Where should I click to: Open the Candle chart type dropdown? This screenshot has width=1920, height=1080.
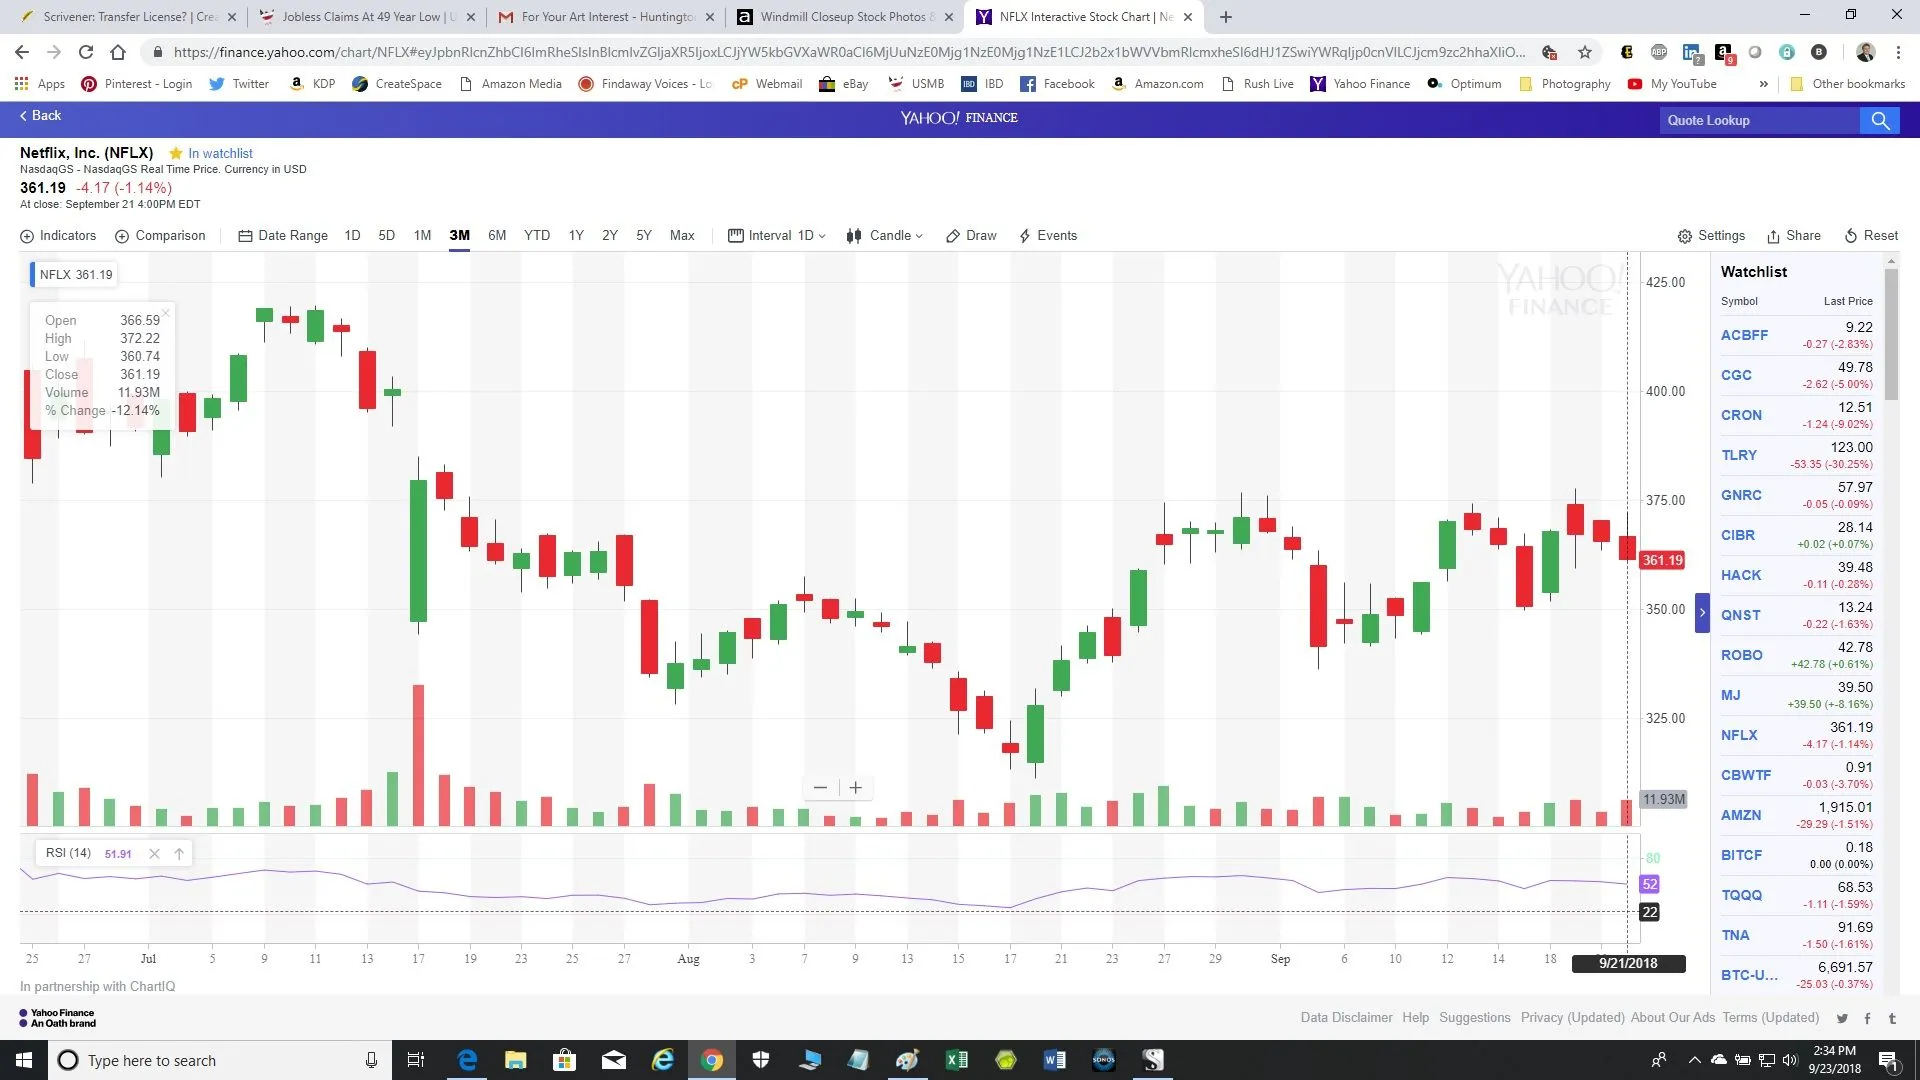884,236
